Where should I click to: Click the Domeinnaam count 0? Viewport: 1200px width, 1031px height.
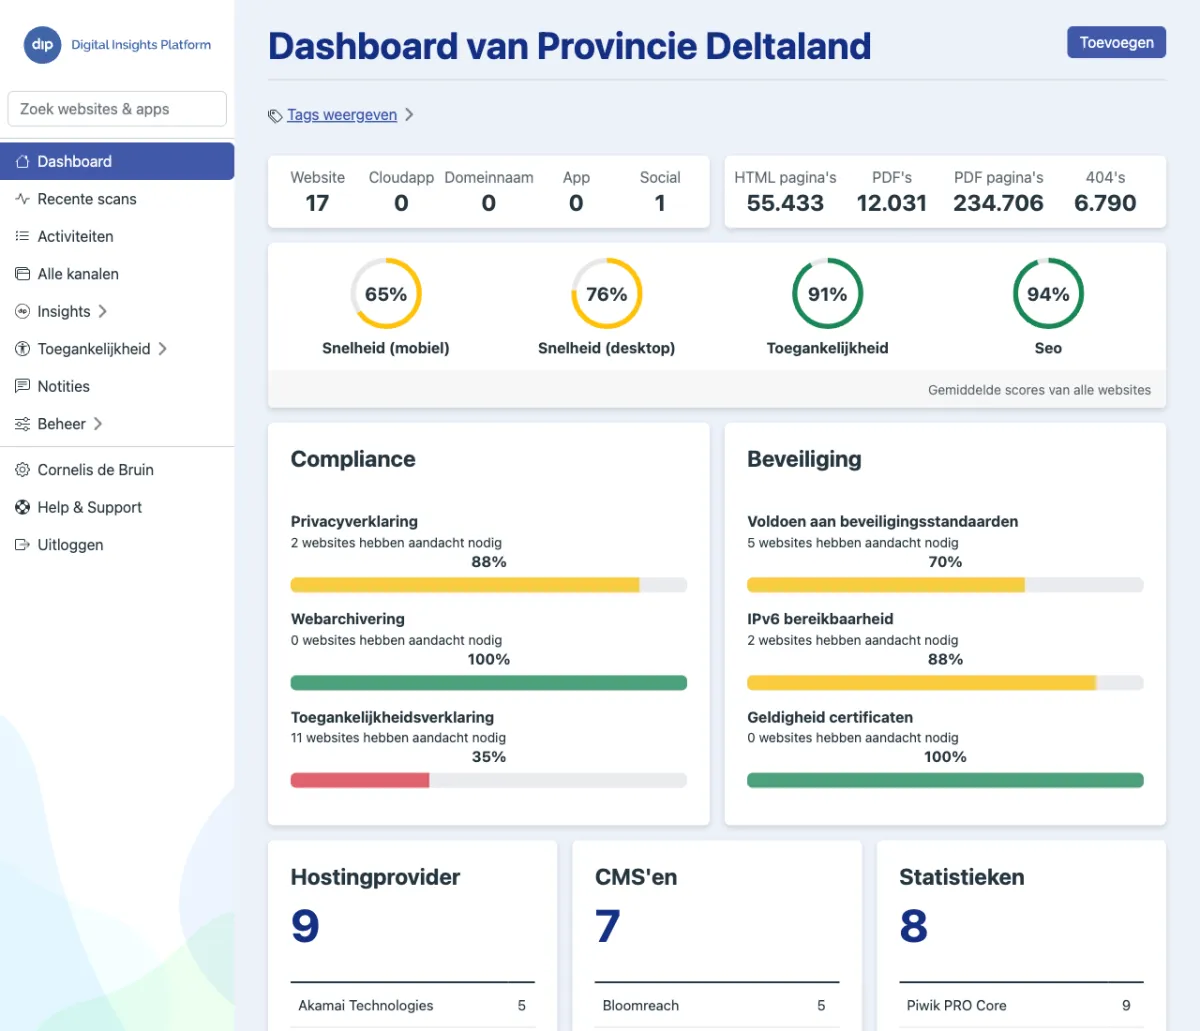pyautogui.click(x=488, y=203)
